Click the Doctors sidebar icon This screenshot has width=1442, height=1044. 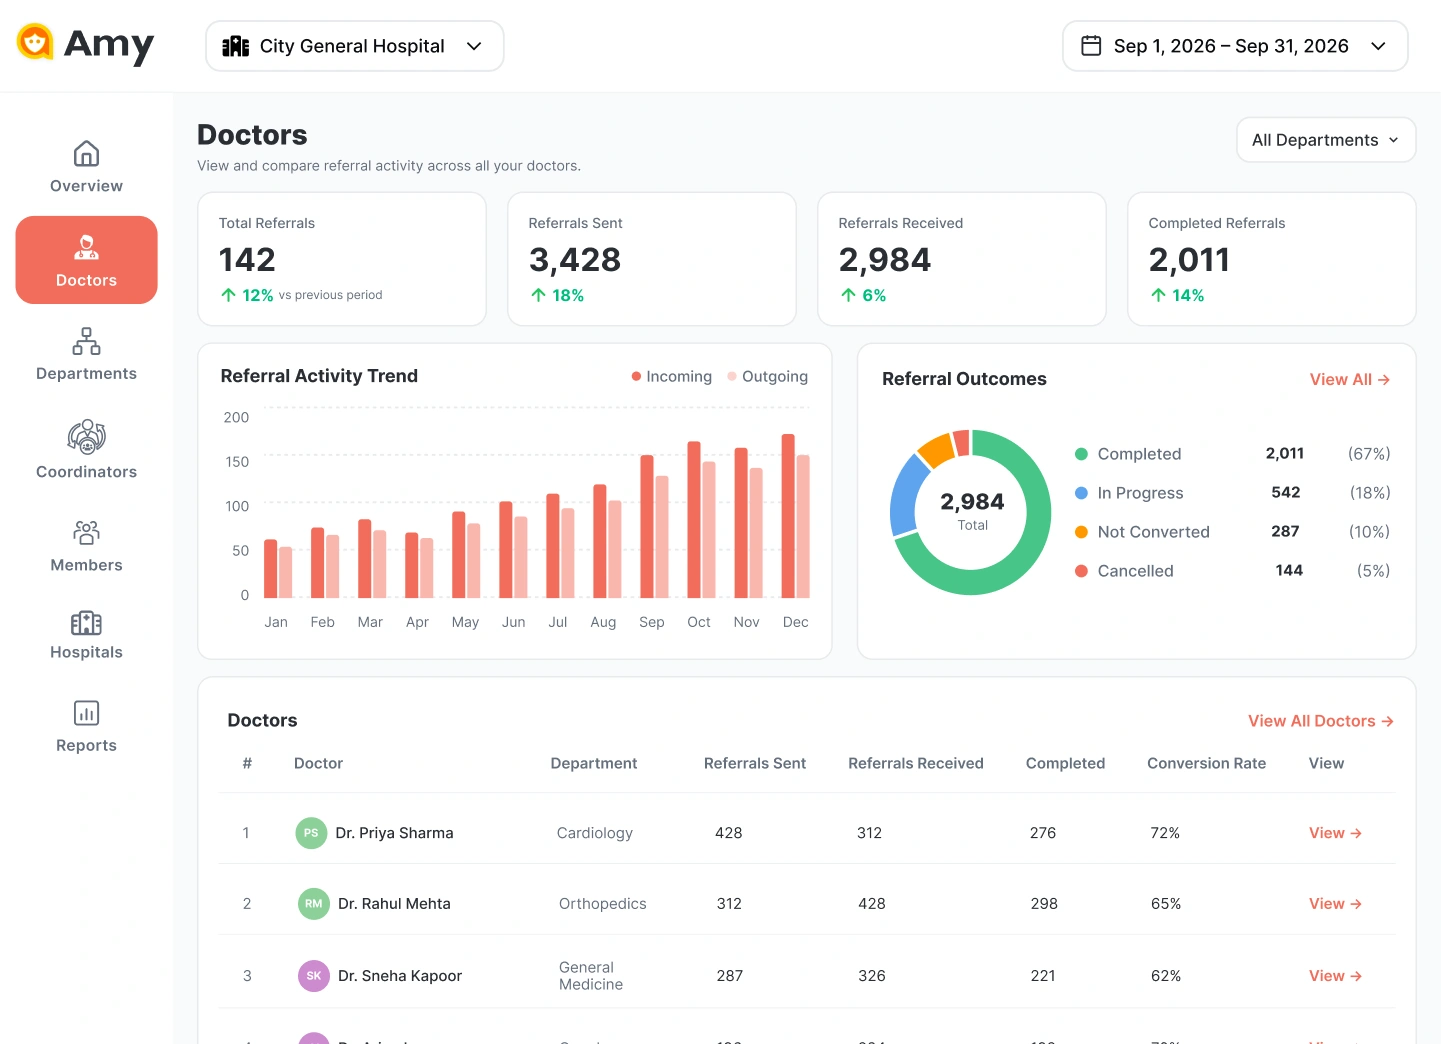tap(86, 247)
